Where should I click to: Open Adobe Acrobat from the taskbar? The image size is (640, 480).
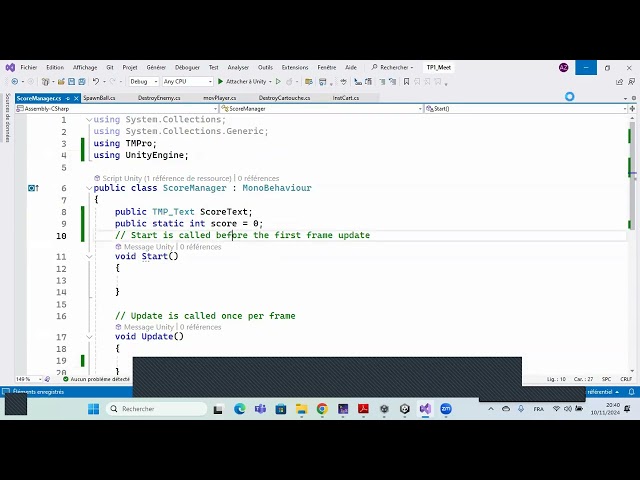pyautogui.click(x=363, y=409)
